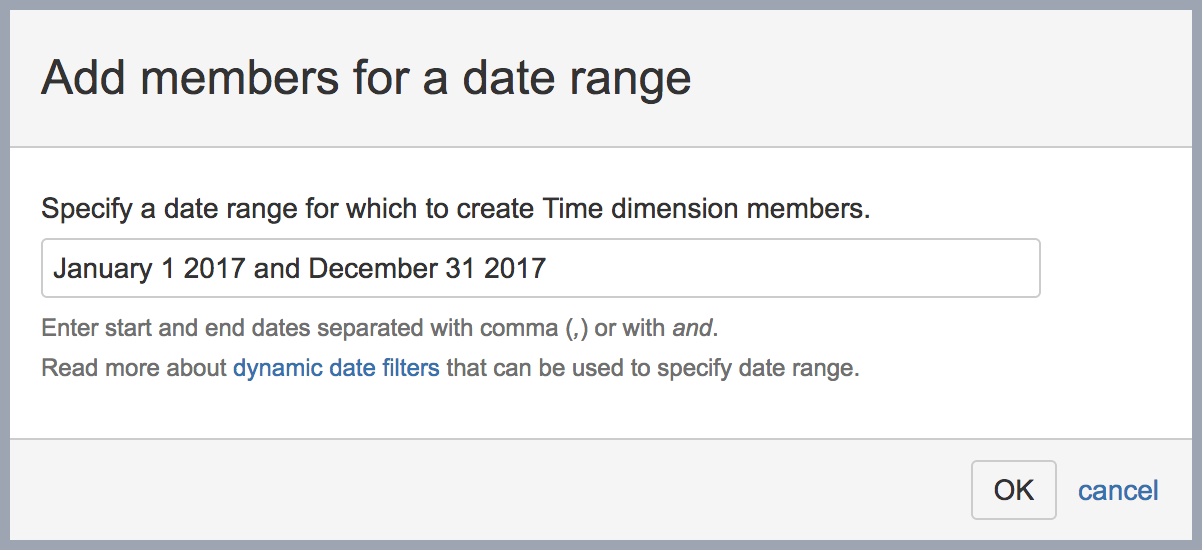Click the first "2017" in the date field
This screenshot has width=1202, height=550.
(215, 268)
